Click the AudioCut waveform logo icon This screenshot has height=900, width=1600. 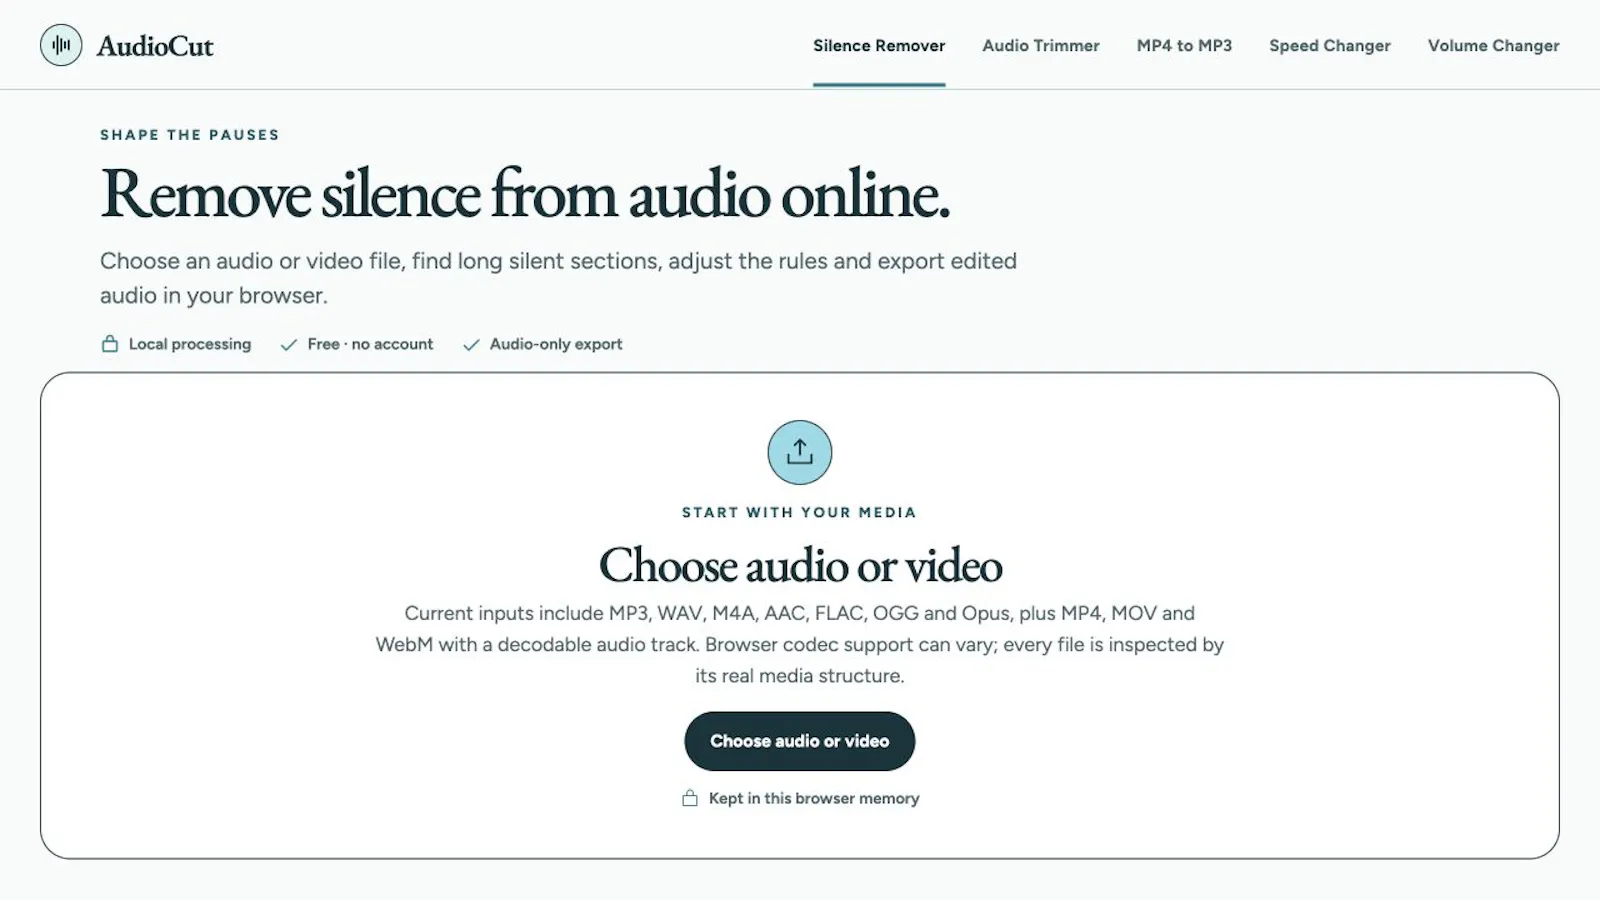point(61,45)
